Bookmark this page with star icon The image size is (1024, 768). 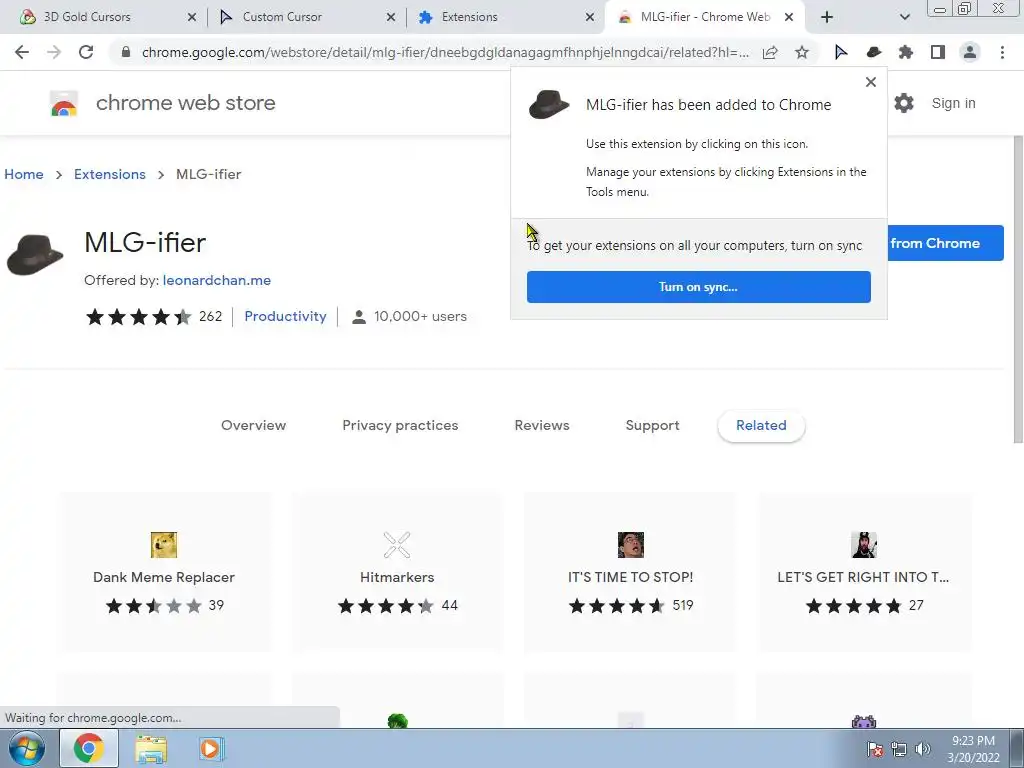(x=802, y=52)
